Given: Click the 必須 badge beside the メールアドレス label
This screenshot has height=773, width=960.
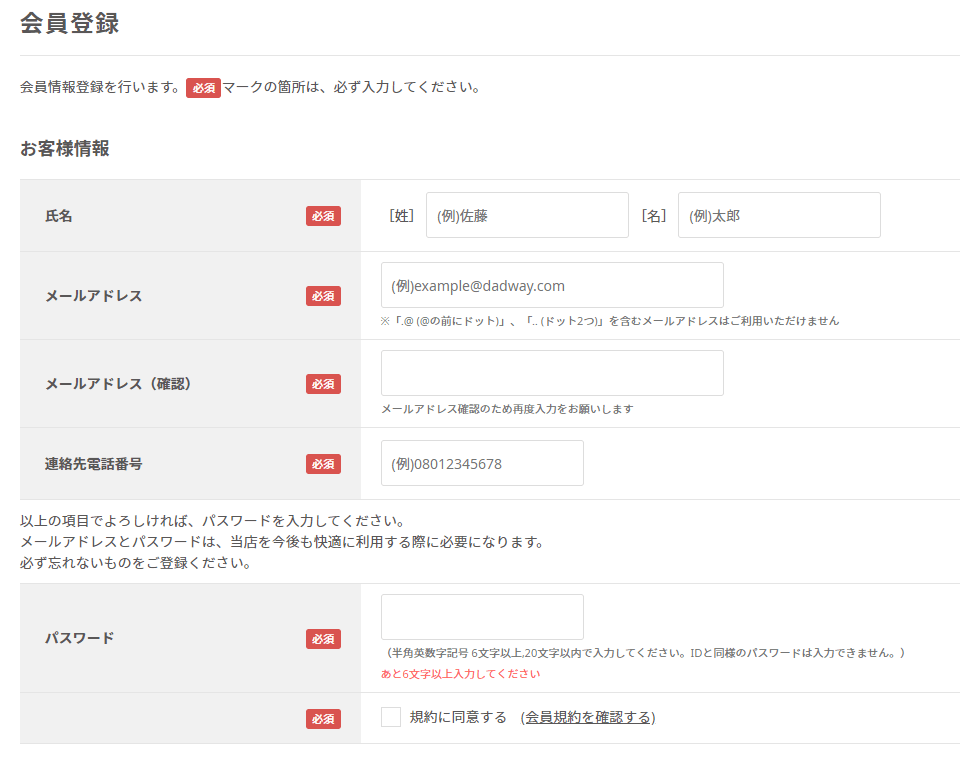Looking at the screenshot, I should tap(323, 296).
